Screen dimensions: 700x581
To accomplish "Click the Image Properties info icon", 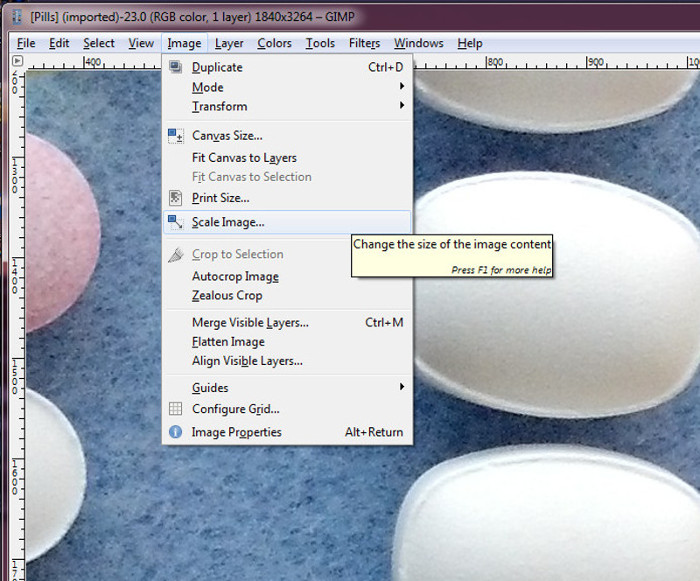I will tap(176, 432).
